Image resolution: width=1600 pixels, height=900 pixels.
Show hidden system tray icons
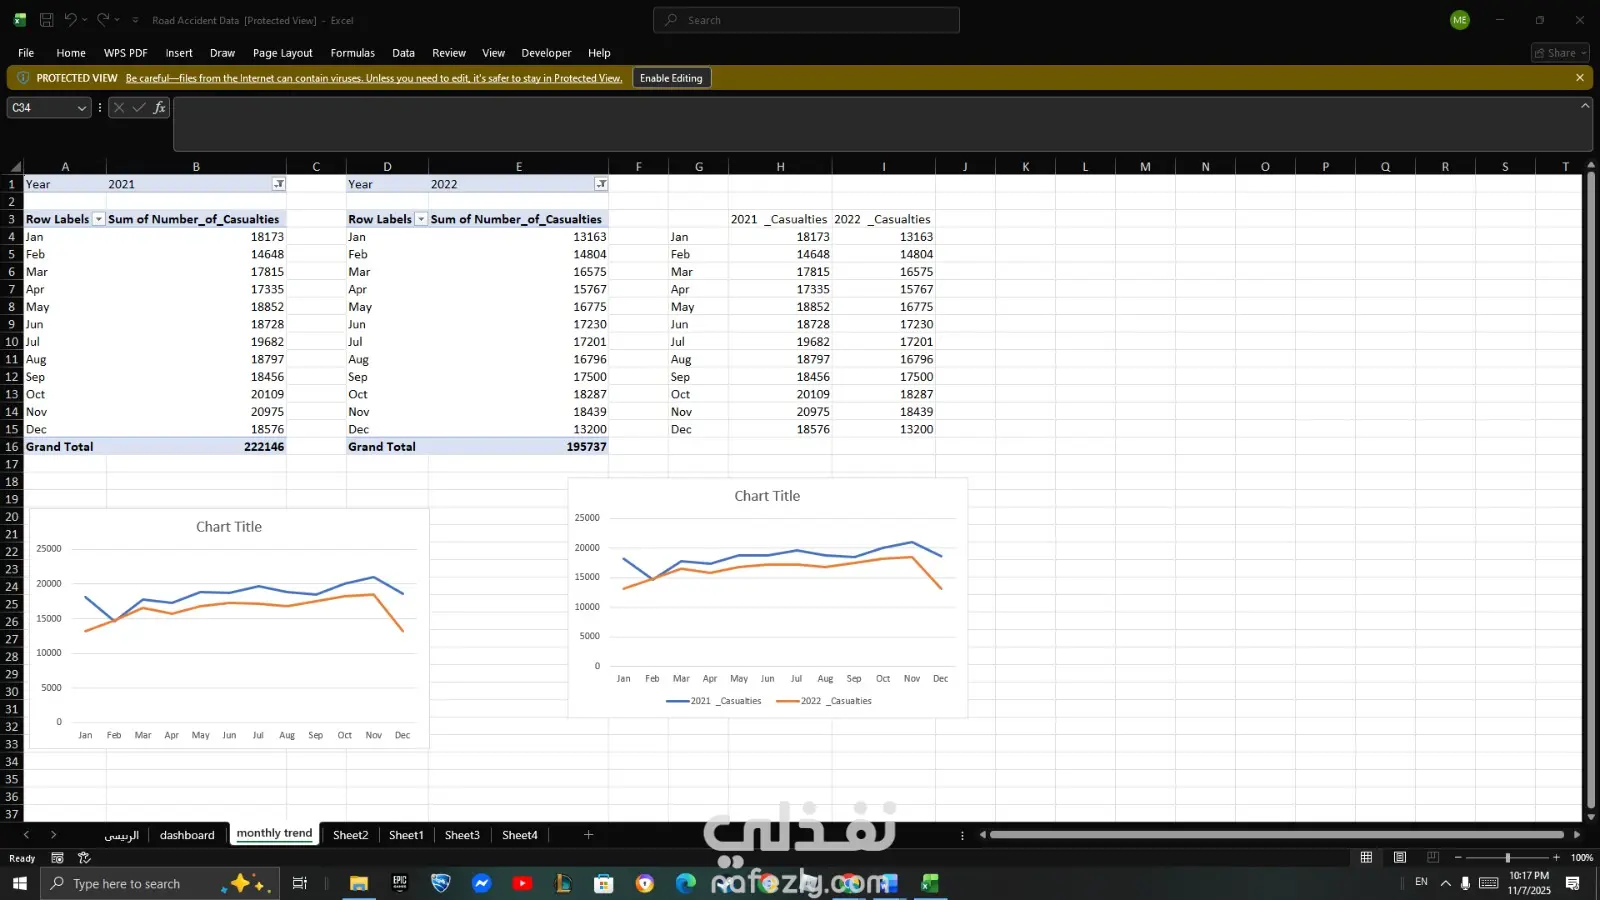(x=1445, y=883)
